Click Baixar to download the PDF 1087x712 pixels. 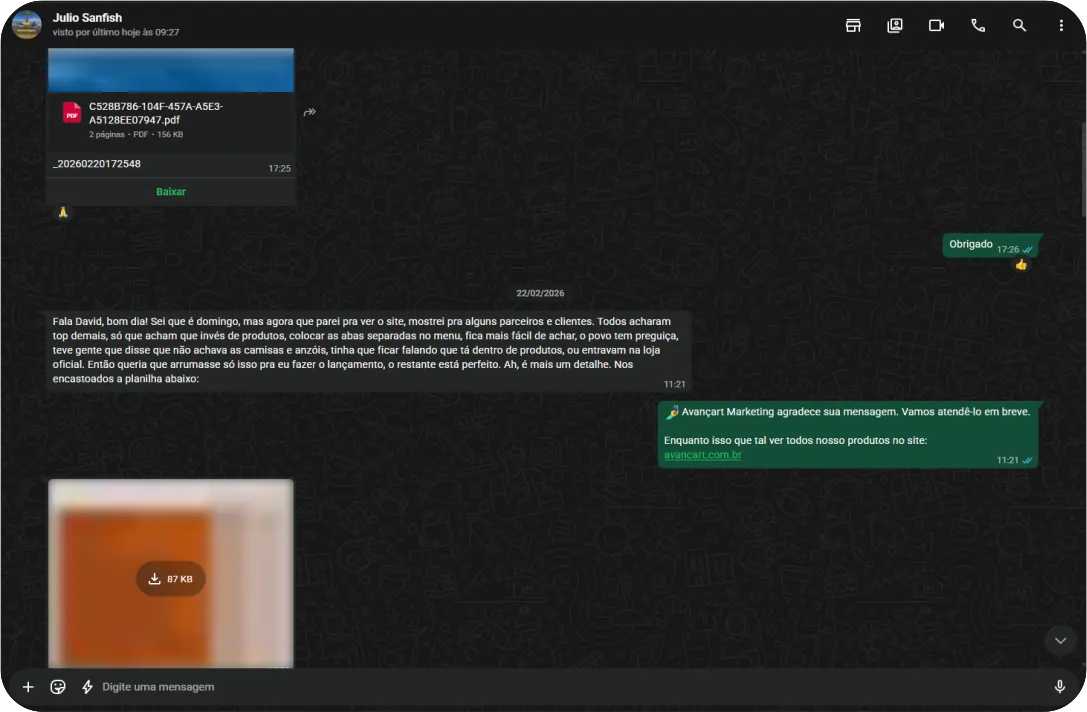171,191
